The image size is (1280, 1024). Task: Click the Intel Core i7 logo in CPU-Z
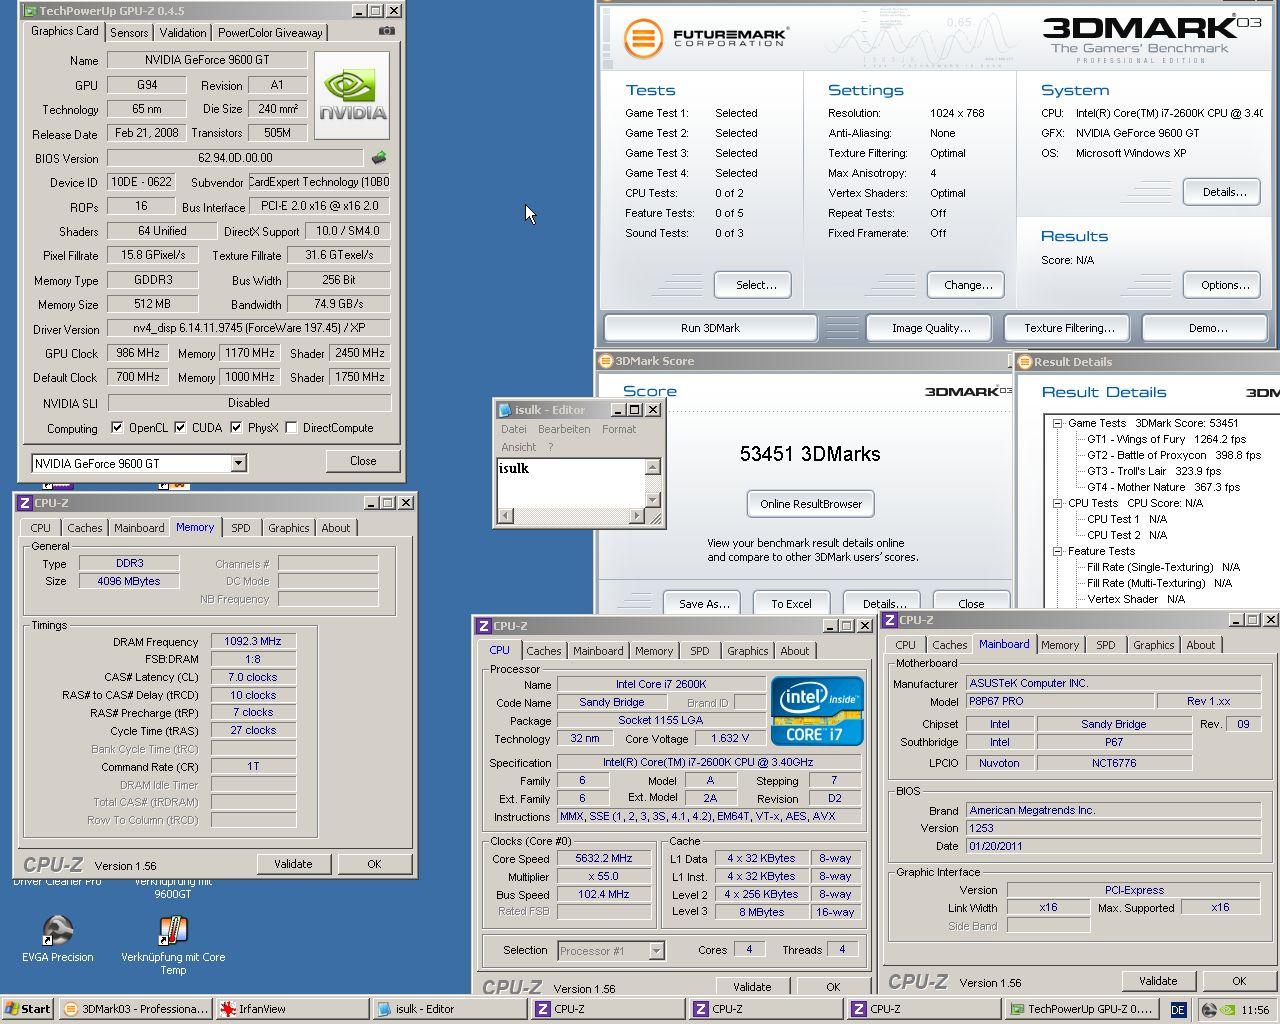point(817,710)
